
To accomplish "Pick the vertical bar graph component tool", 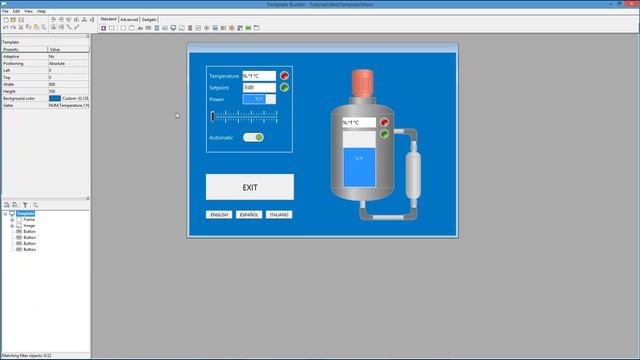I will coord(190,28).
